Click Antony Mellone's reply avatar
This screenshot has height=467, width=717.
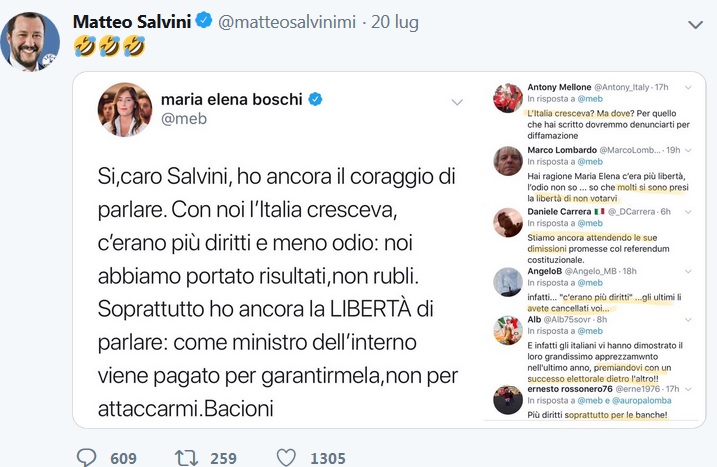[509, 98]
